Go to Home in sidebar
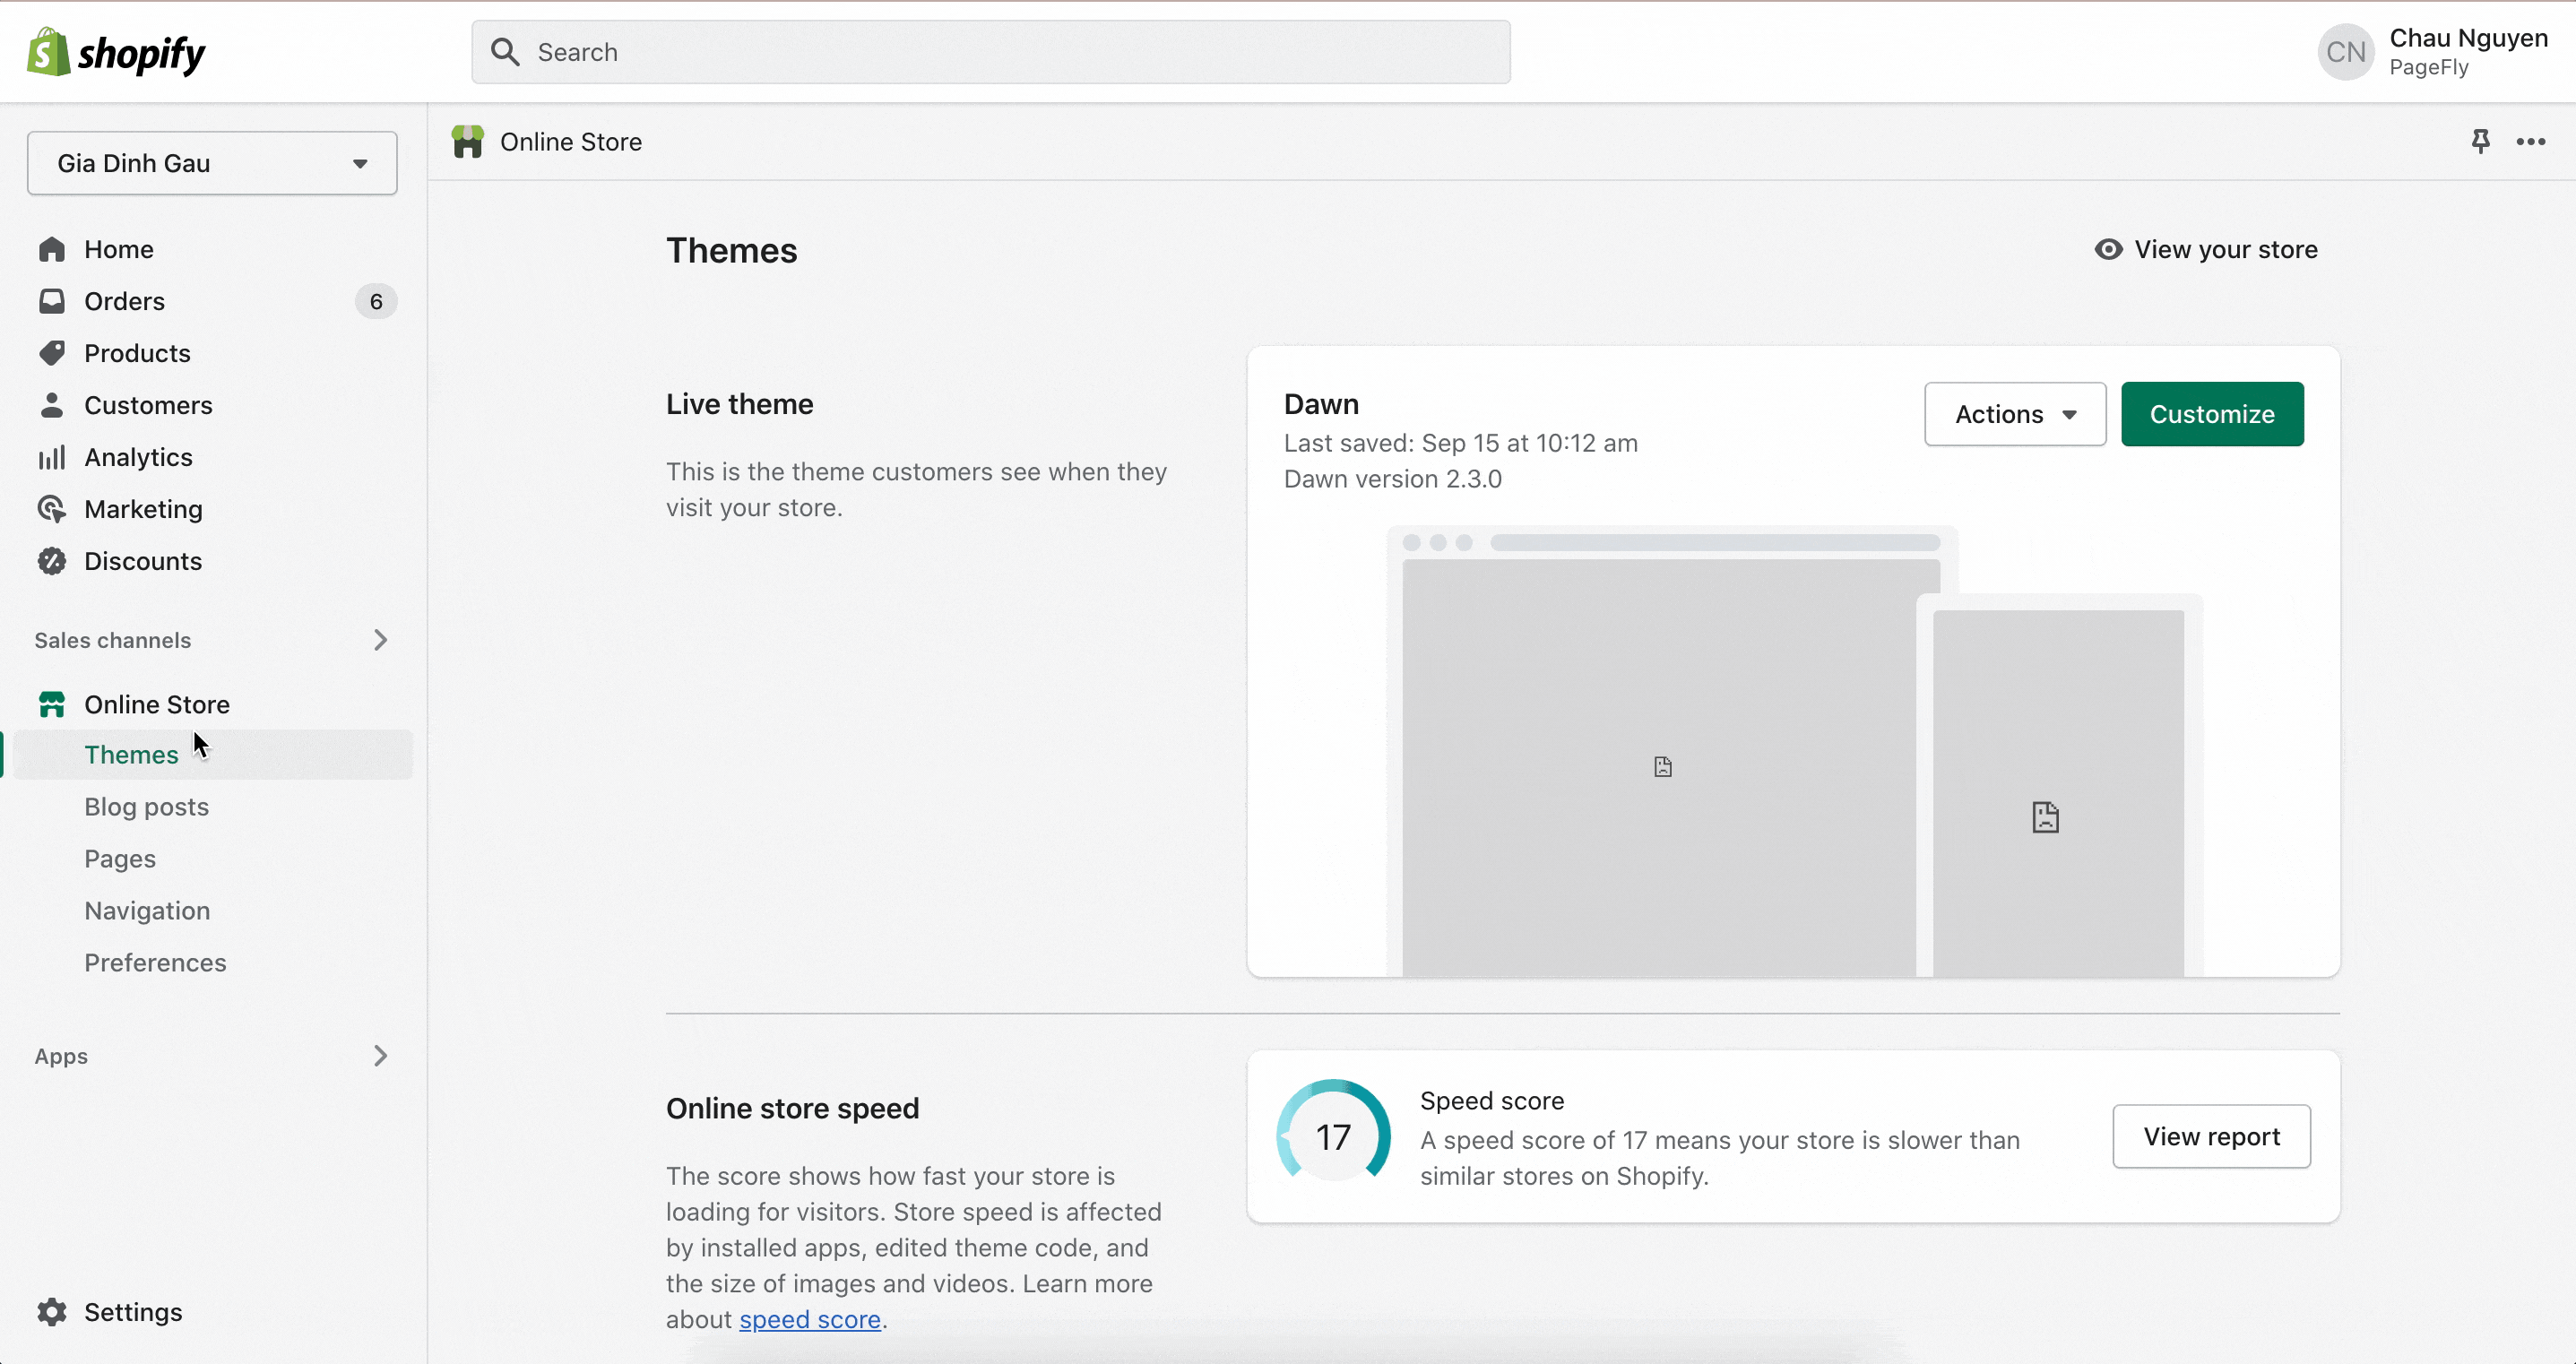Image resolution: width=2576 pixels, height=1364 pixels. tap(118, 249)
